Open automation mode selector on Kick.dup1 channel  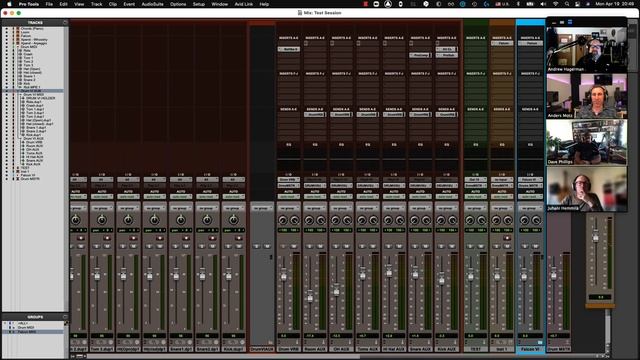[x=233, y=197]
